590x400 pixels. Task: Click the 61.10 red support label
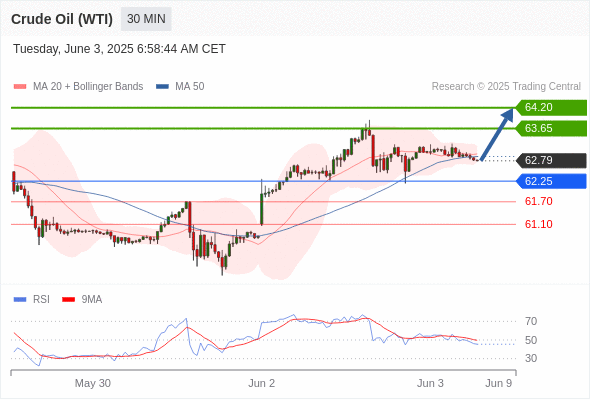pos(539,224)
